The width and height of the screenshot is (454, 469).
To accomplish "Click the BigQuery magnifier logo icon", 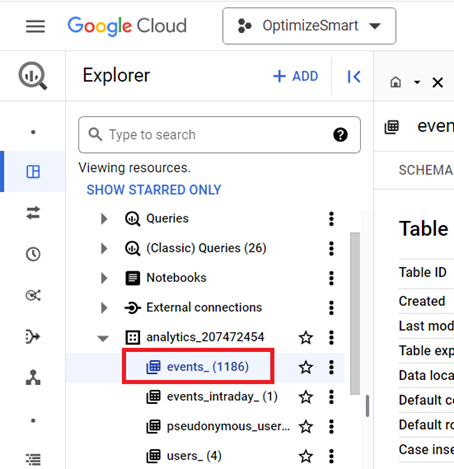I will (33, 76).
